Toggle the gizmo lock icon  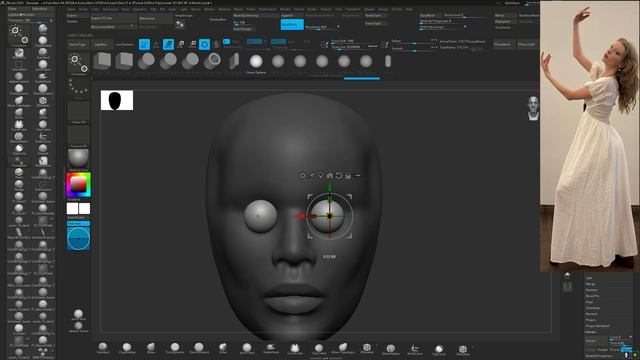pos(348,176)
